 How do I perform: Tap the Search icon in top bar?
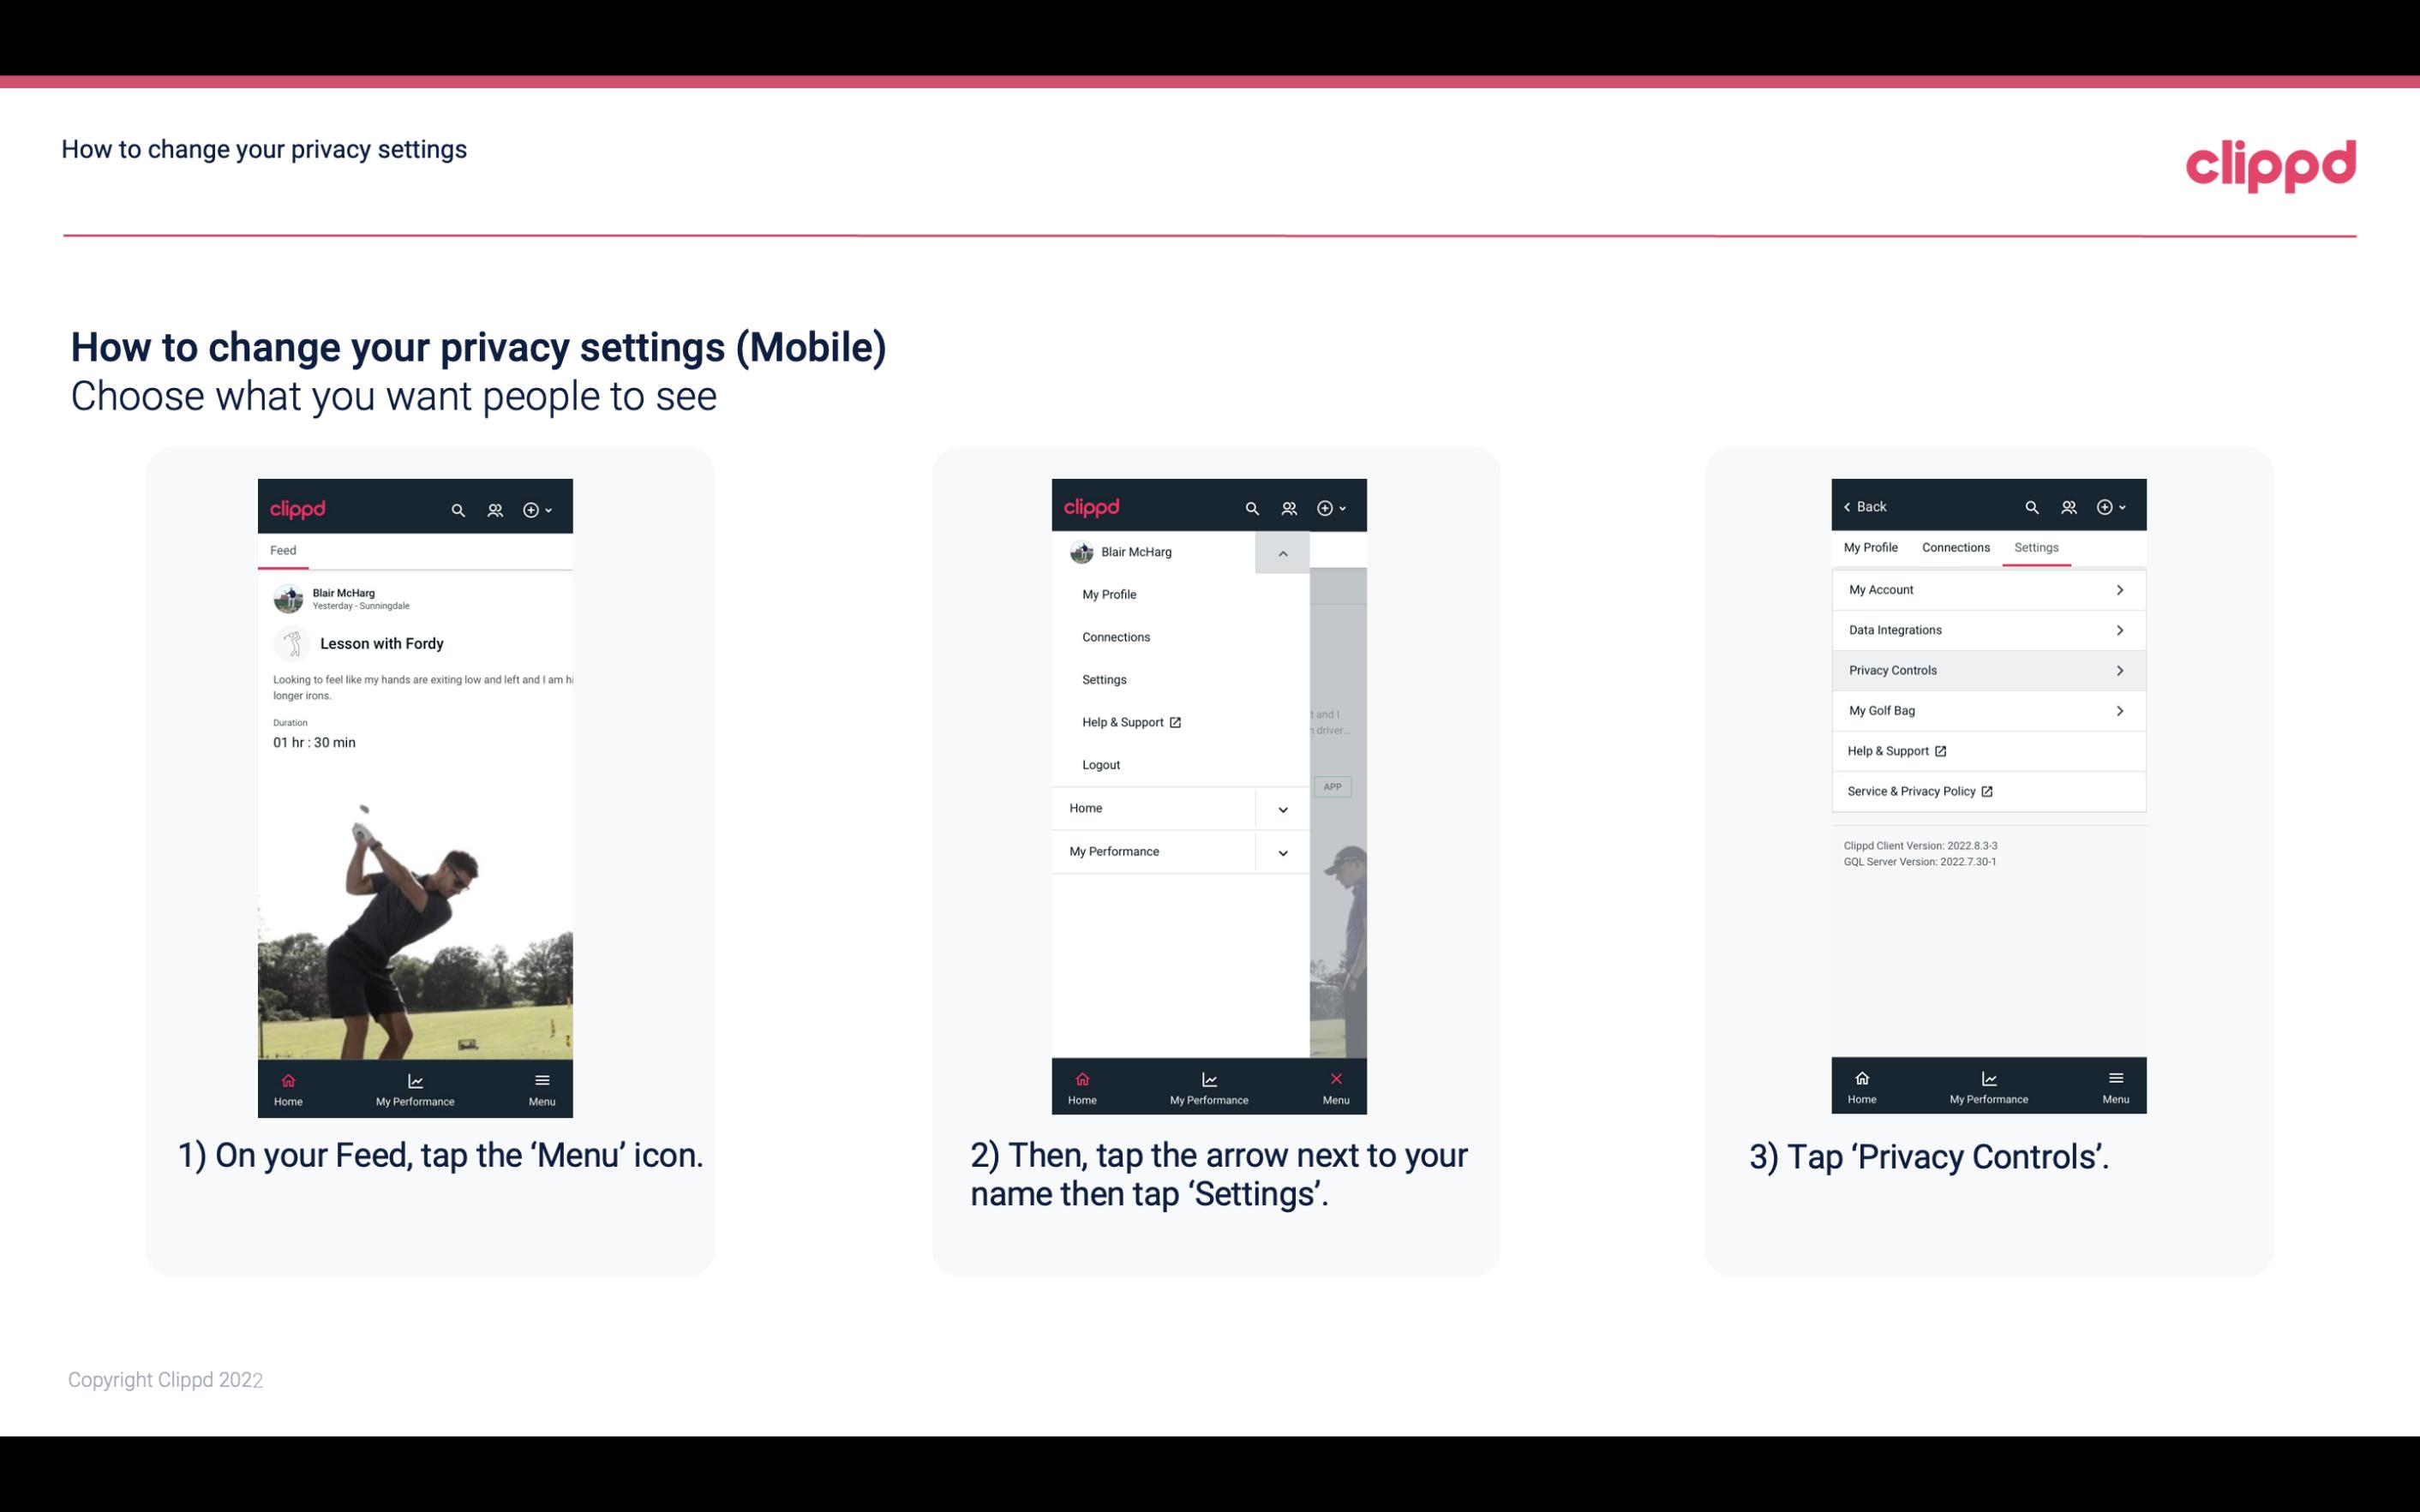point(460,507)
